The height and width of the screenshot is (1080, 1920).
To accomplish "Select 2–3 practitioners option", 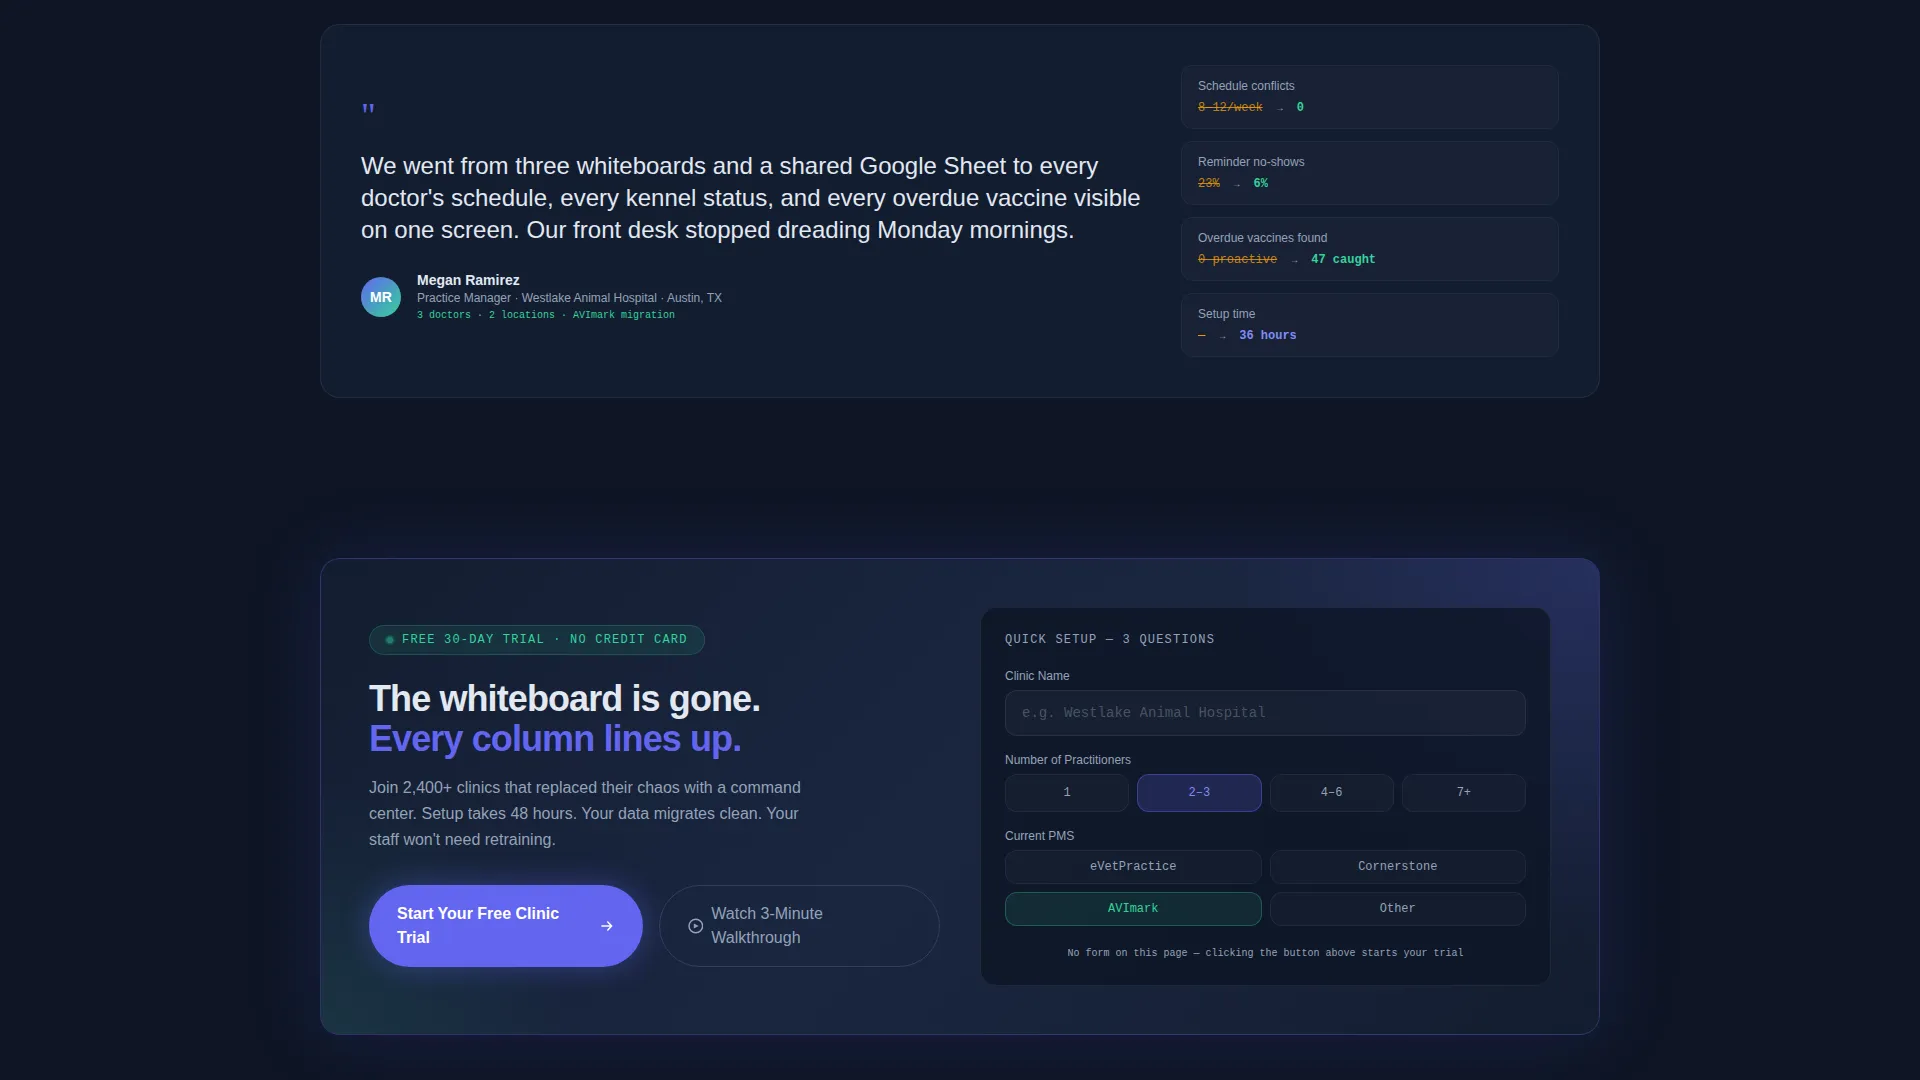I will point(1199,793).
